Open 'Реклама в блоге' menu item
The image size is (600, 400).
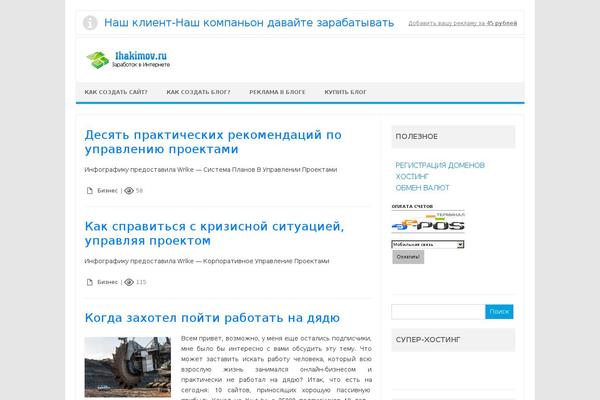[277, 92]
